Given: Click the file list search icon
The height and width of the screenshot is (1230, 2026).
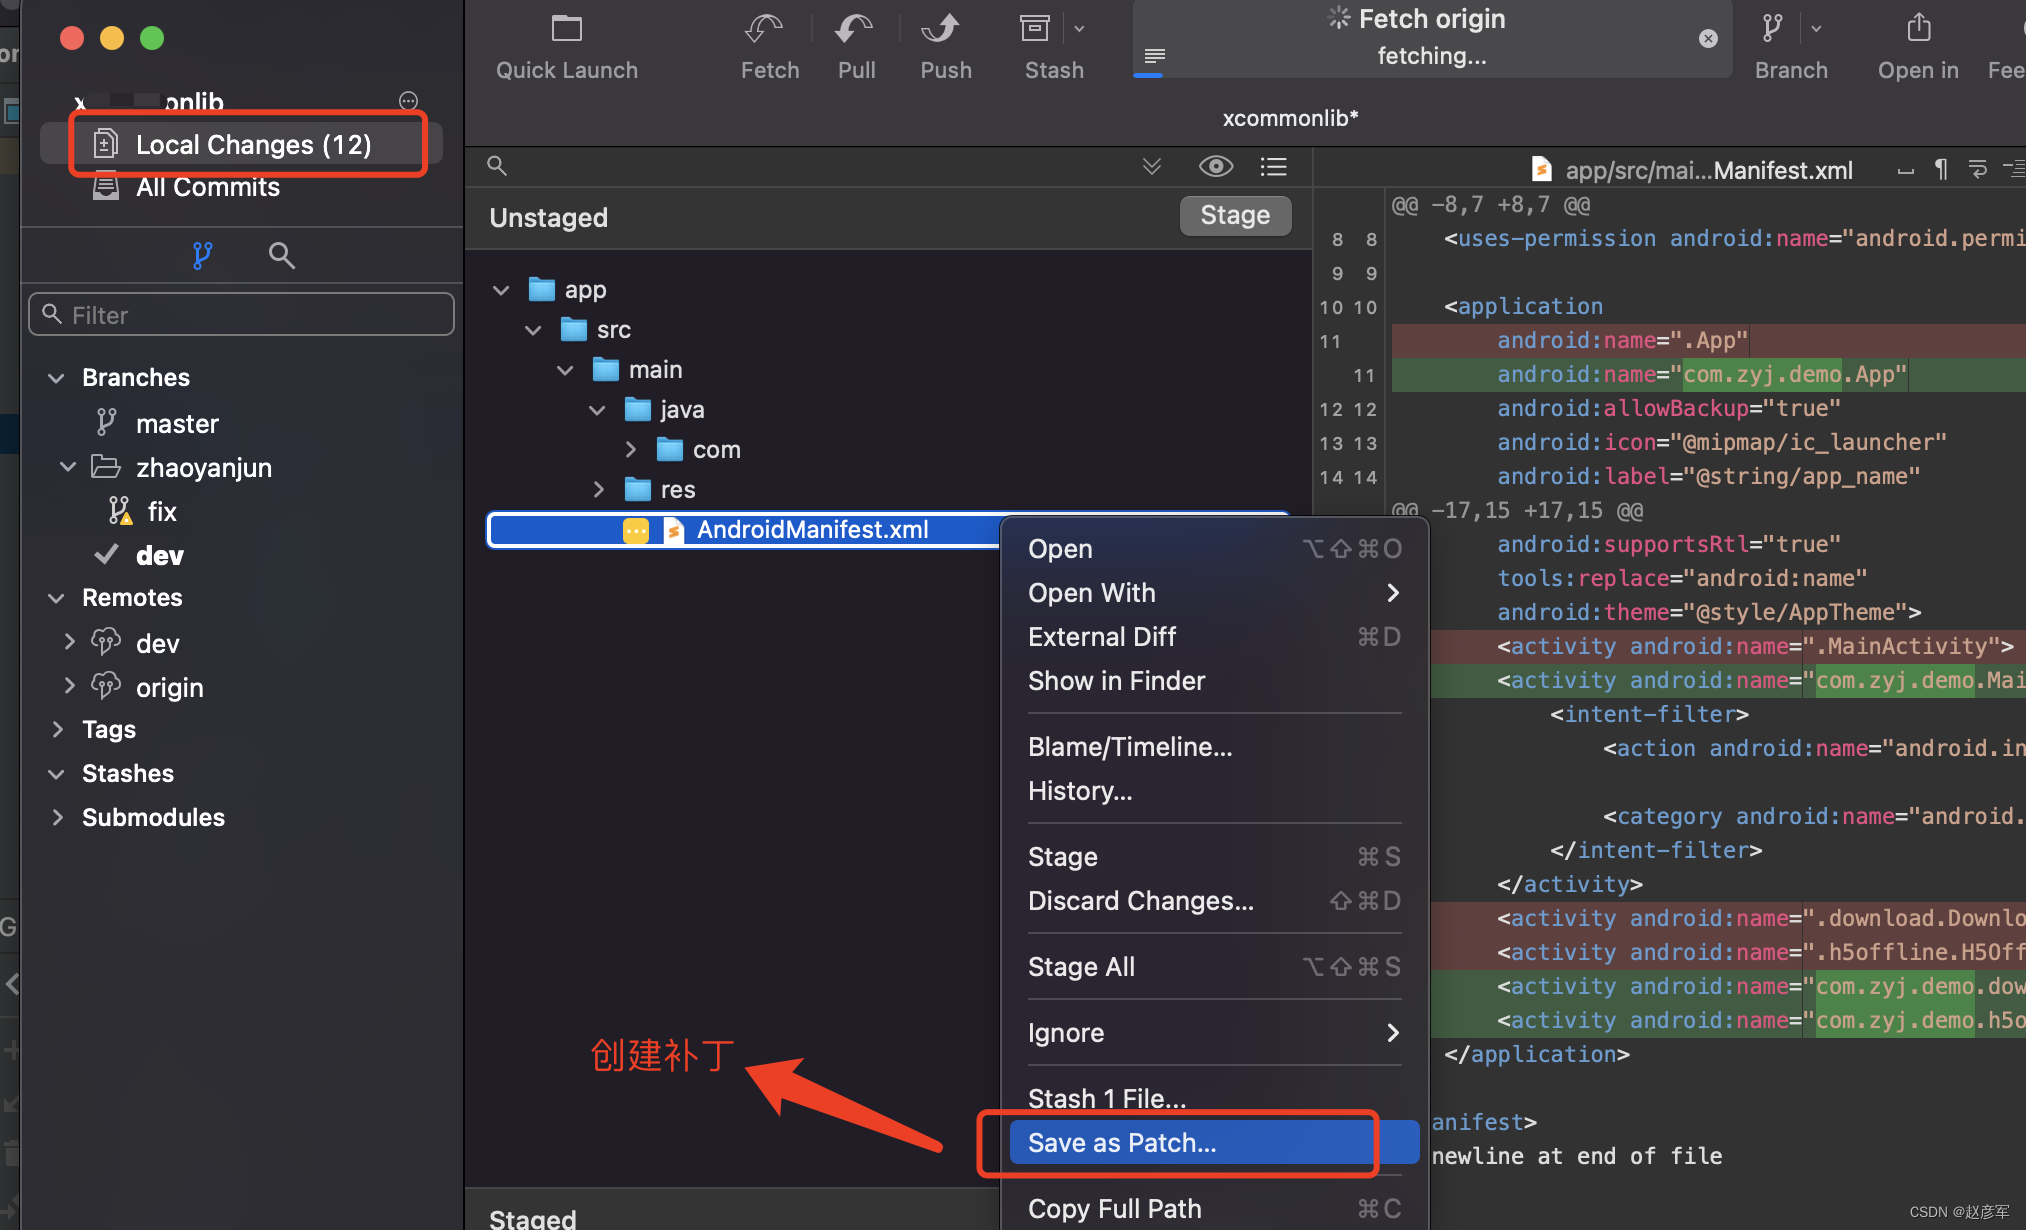Looking at the screenshot, I should [x=497, y=166].
